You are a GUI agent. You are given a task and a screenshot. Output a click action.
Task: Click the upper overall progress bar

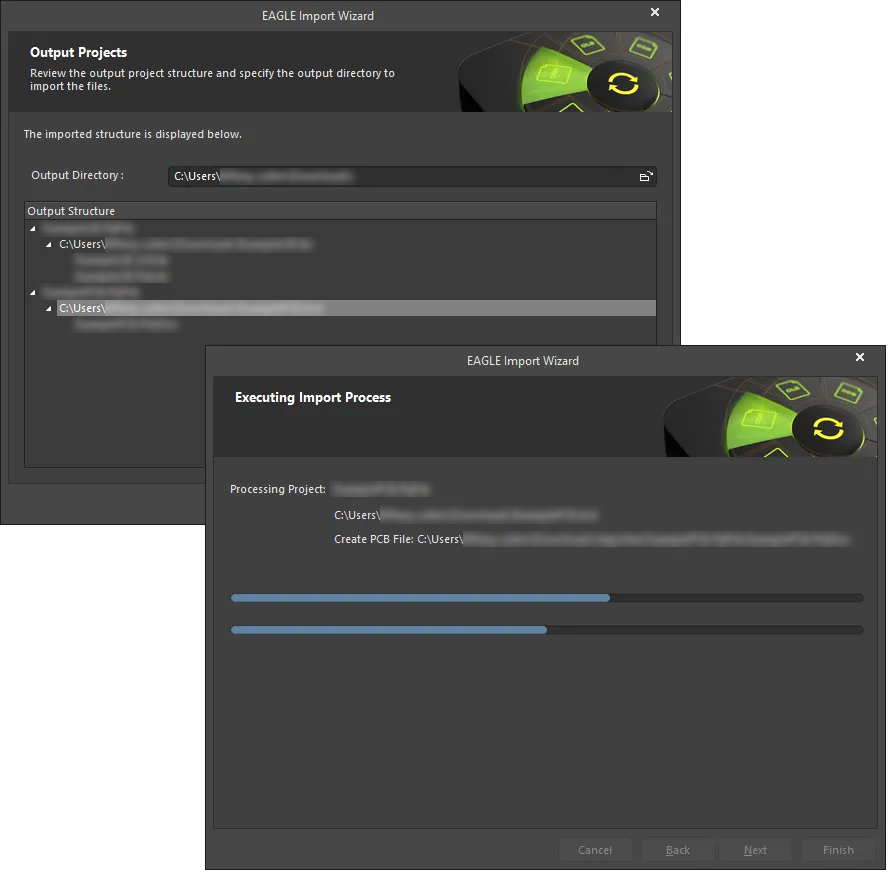[x=547, y=598]
